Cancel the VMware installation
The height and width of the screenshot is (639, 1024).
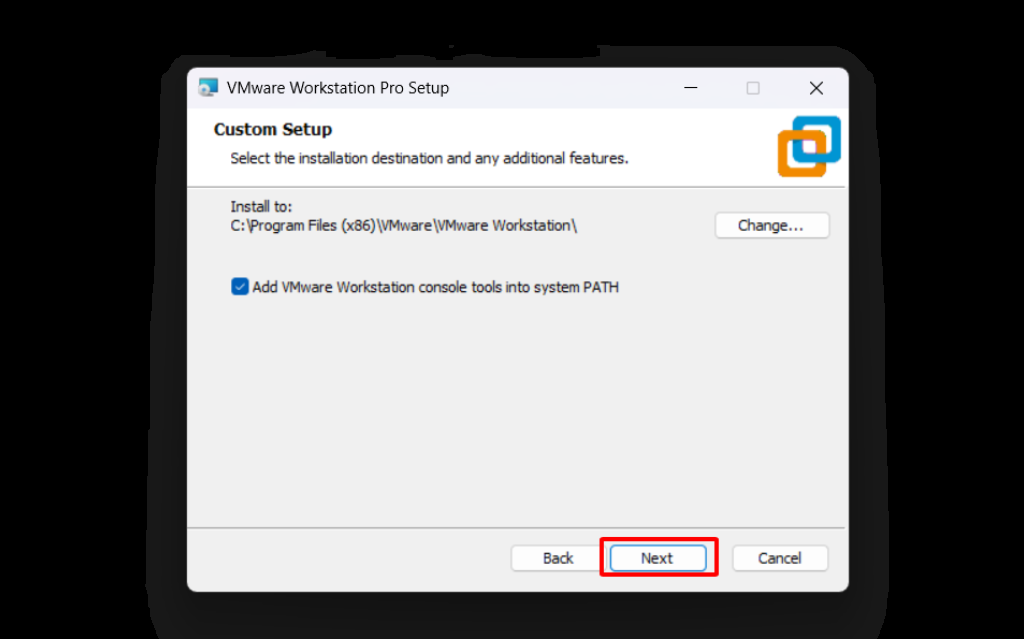point(779,558)
